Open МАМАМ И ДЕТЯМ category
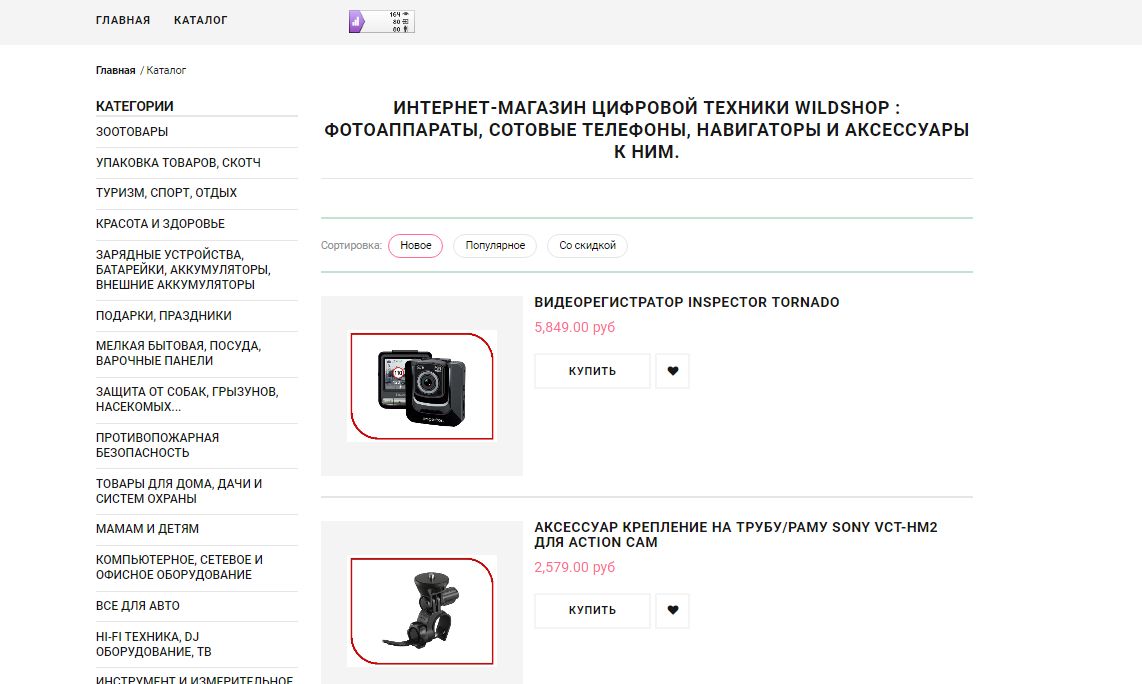Screen dimensions: 1142x684 tap(147, 529)
